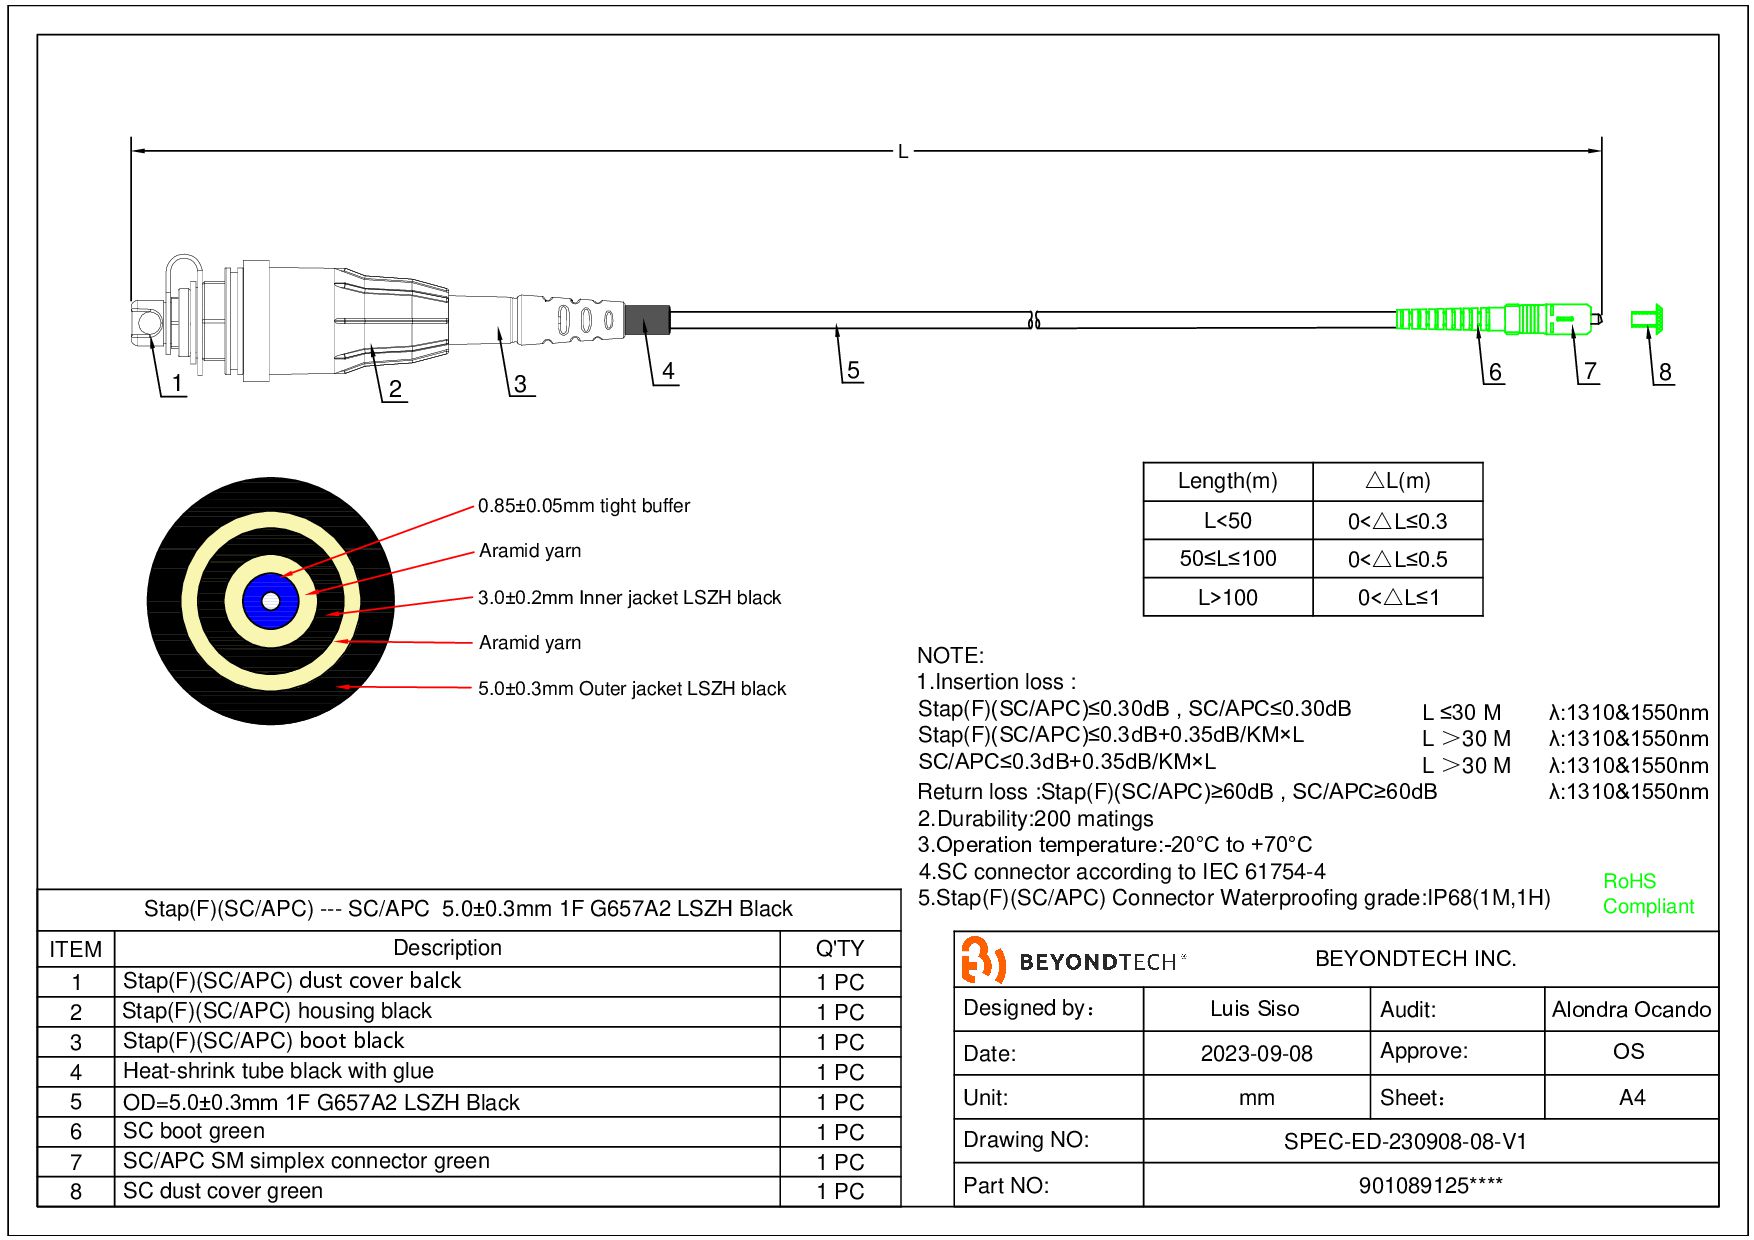Click callout number 2 under the housing
The image size is (1754, 1240).
click(x=395, y=389)
